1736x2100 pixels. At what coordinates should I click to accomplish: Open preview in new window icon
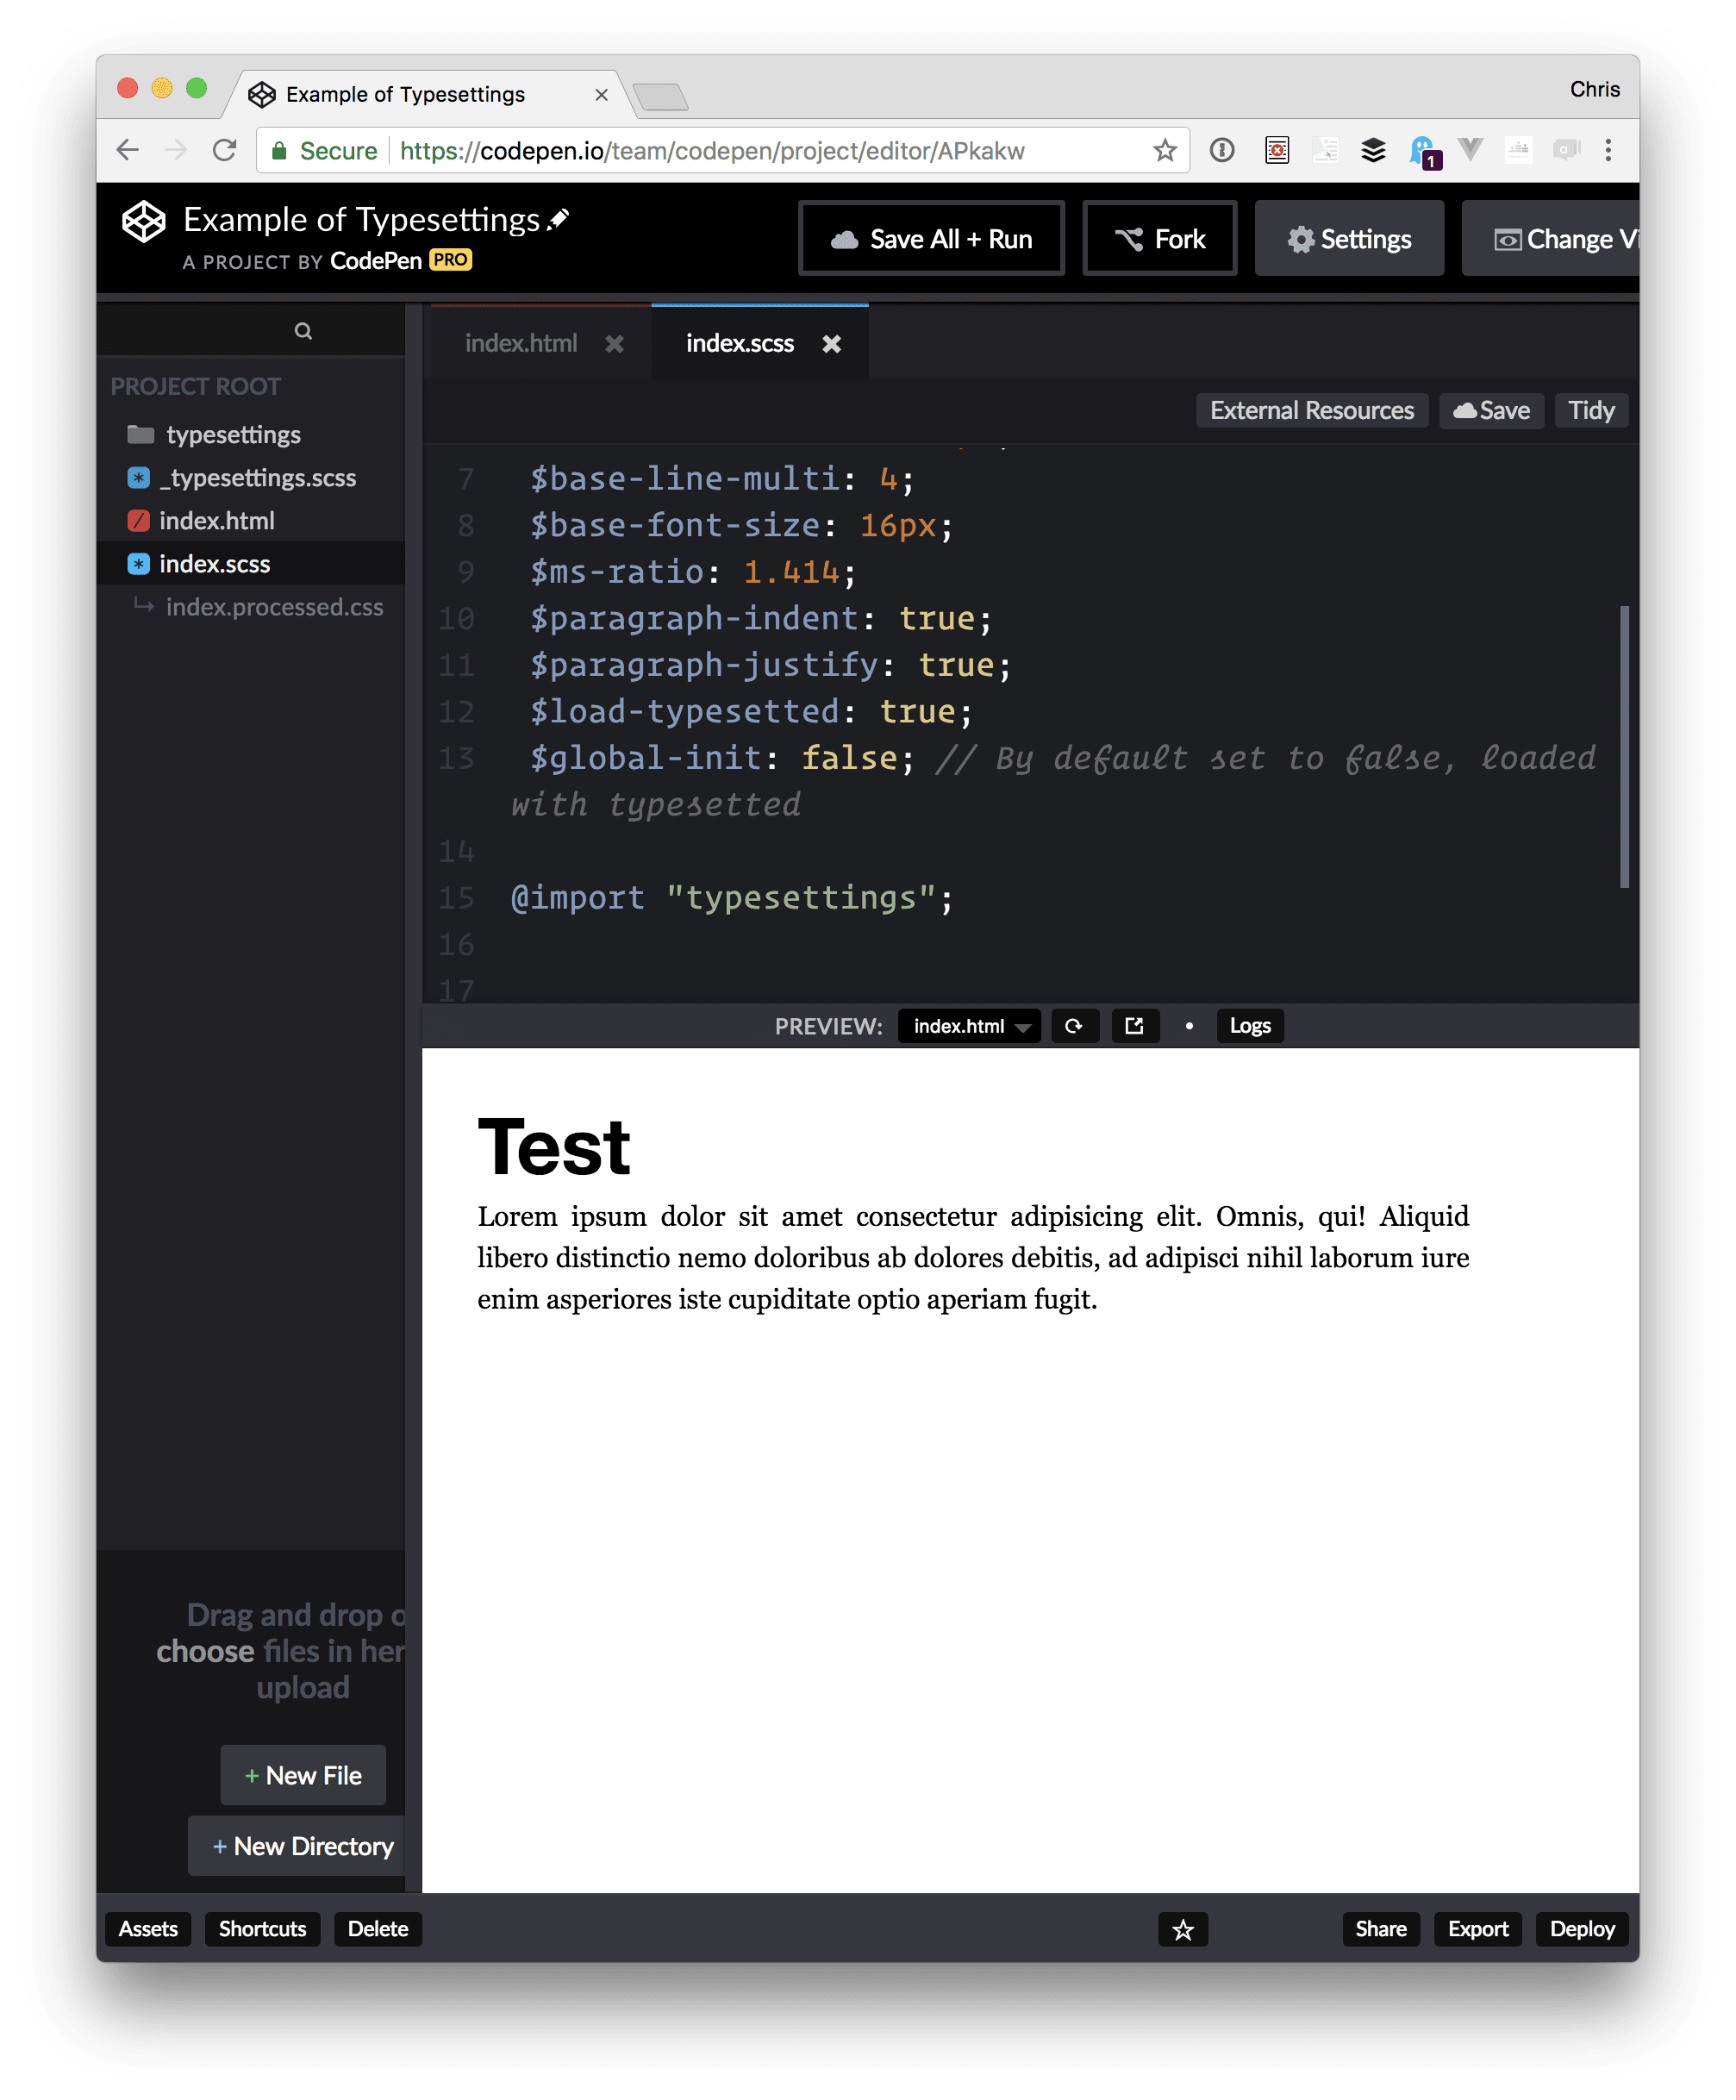click(x=1134, y=1026)
